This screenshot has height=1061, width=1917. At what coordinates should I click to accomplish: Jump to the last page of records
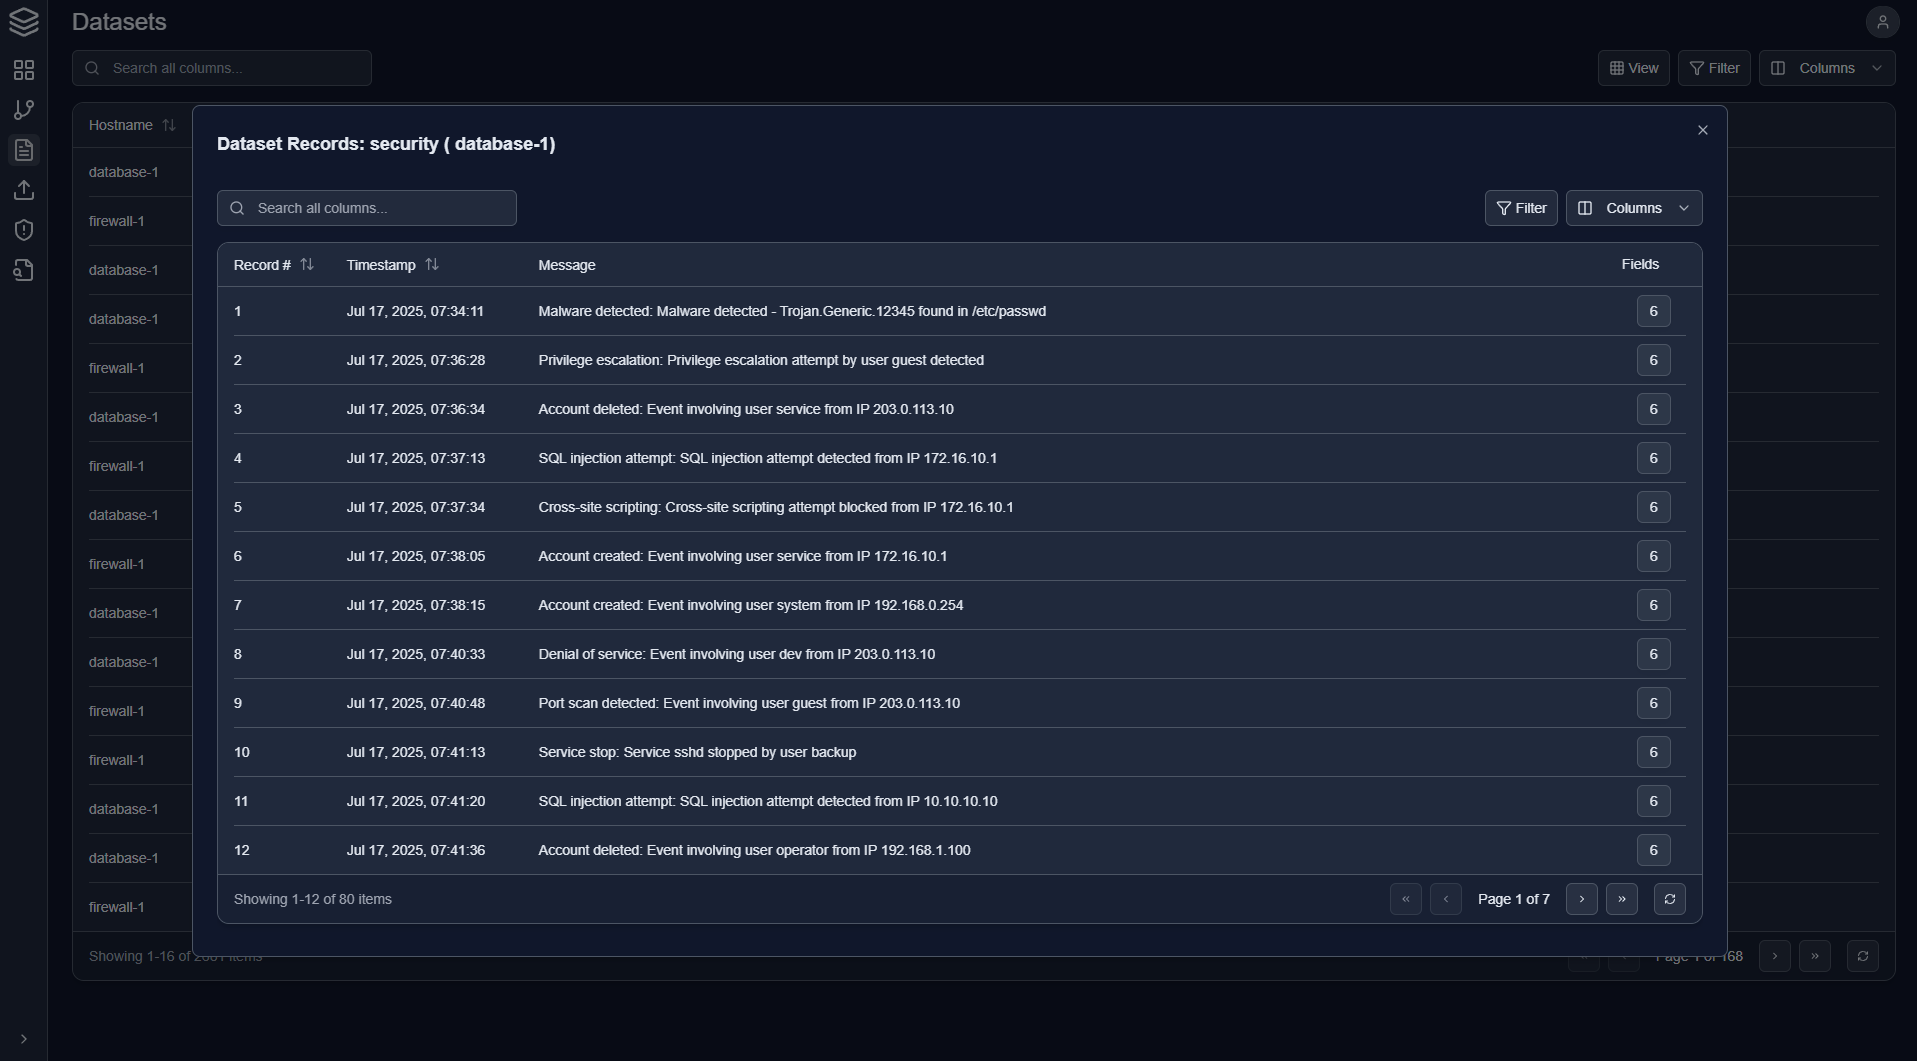[1622, 899]
